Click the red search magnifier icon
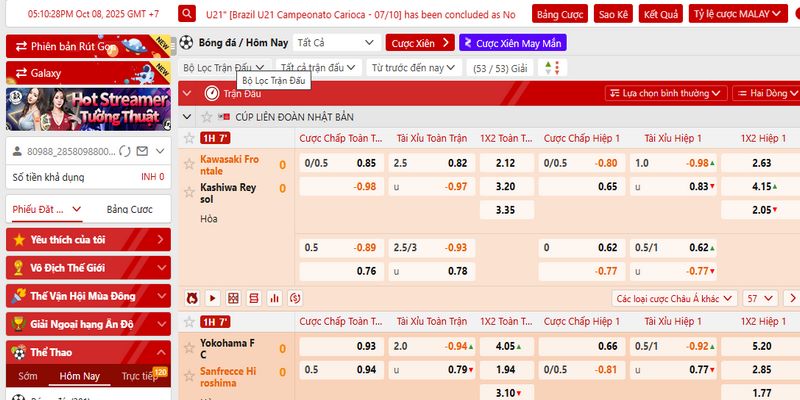This screenshot has height=400, width=800. click(187, 15)
